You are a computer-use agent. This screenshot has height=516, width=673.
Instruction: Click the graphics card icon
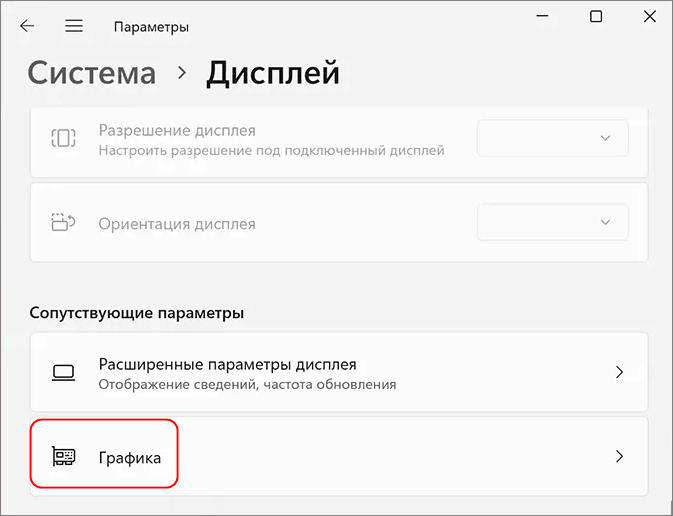click(64, 456)
